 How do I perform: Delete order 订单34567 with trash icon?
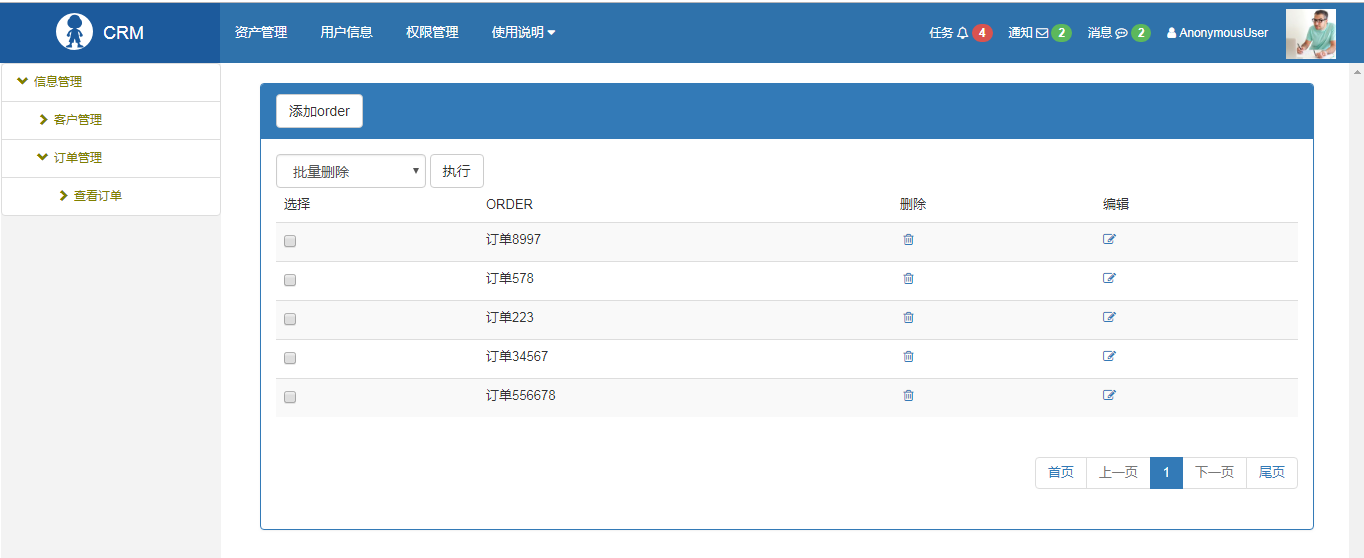coord(908,356)
